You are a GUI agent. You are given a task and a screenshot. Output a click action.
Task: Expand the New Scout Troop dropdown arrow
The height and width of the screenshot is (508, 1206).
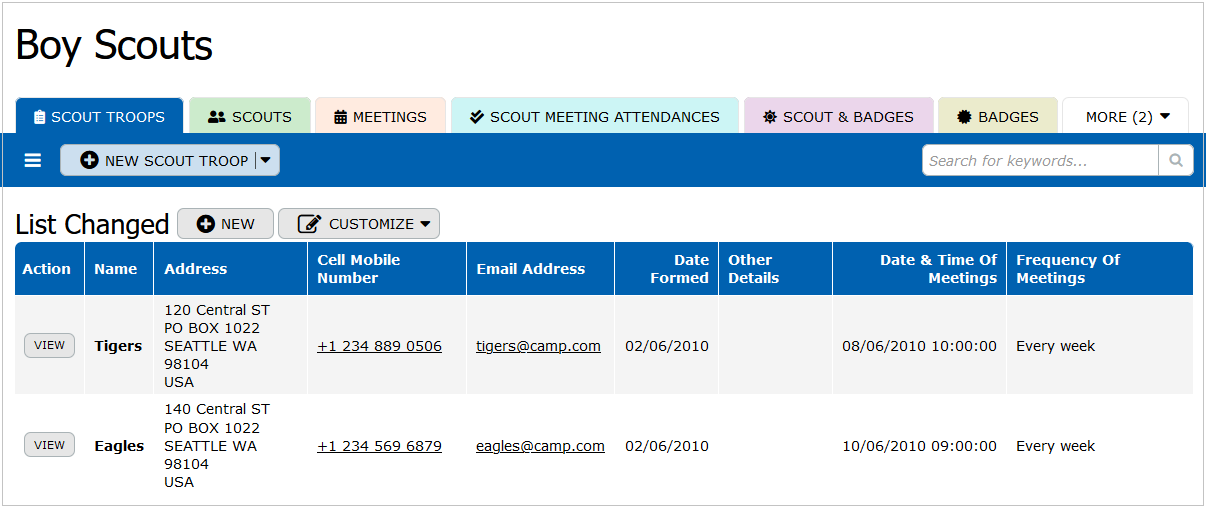[266, 160]
